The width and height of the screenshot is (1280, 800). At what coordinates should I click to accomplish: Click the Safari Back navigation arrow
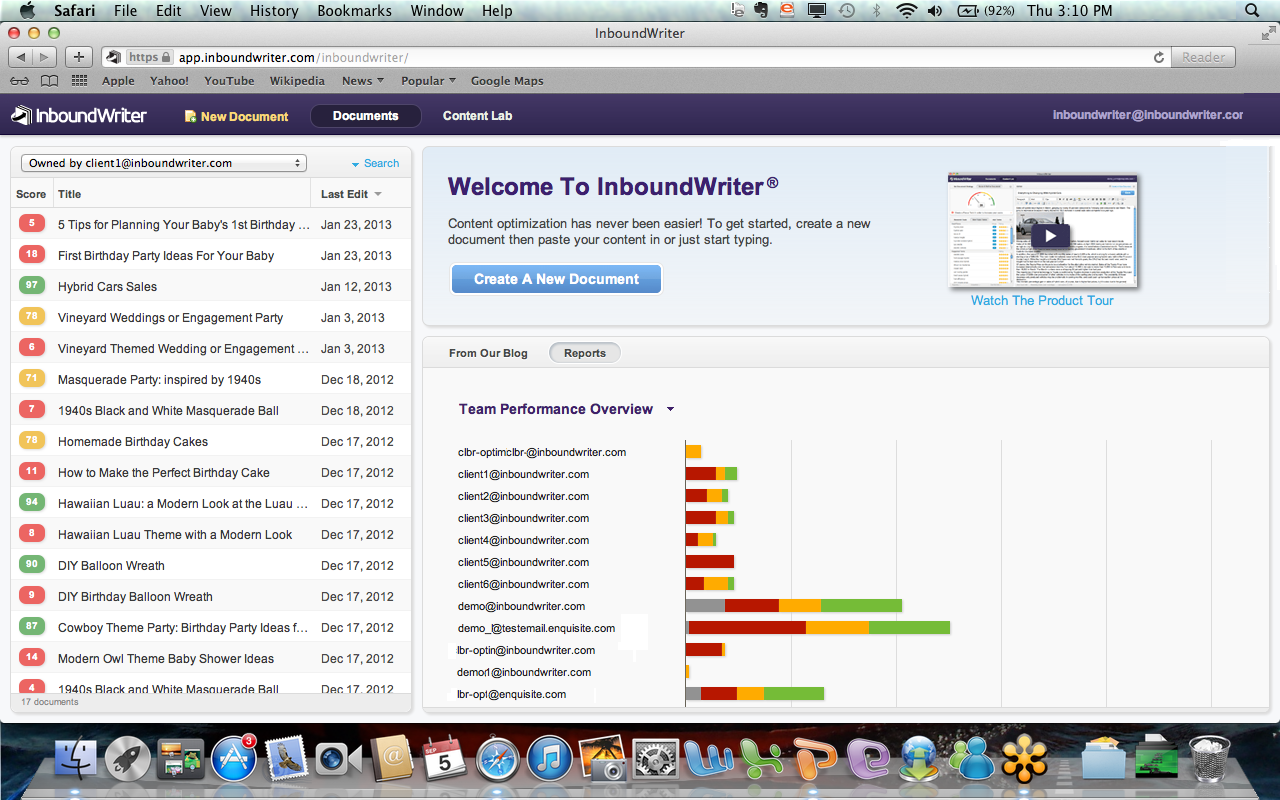[21, 57]
